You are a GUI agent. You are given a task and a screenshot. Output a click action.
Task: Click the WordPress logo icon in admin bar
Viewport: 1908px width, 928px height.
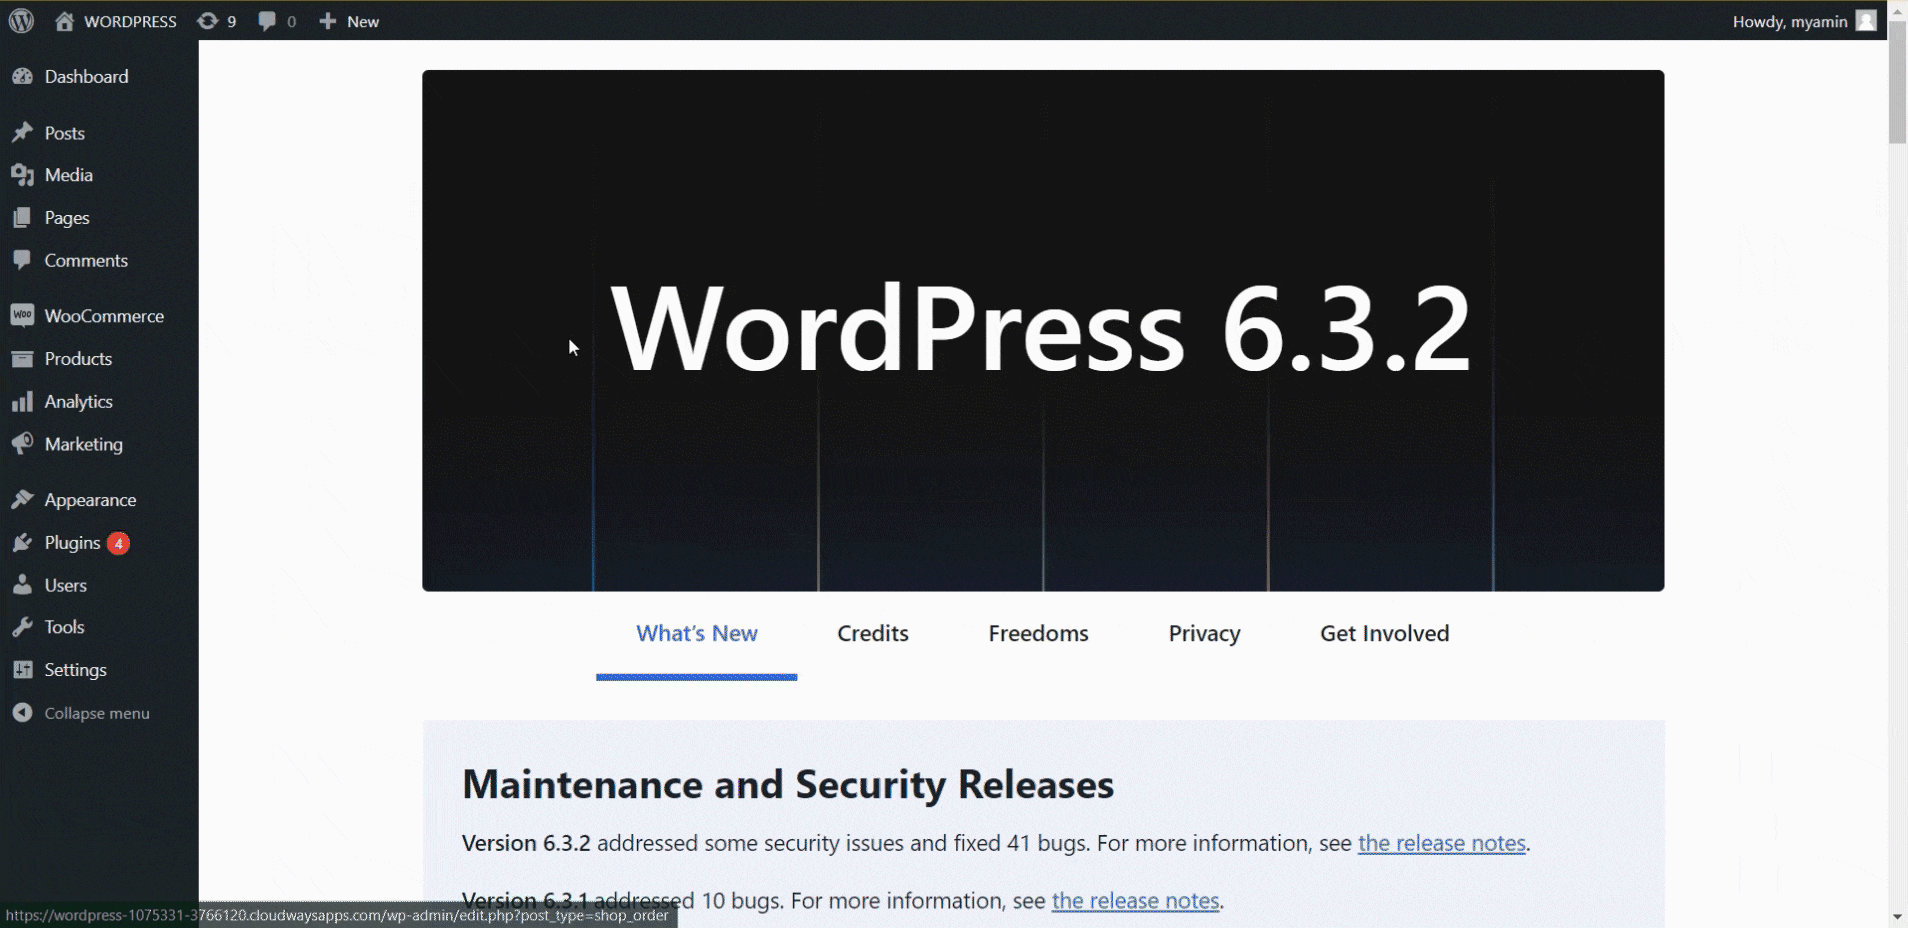(x=21, y=21)
